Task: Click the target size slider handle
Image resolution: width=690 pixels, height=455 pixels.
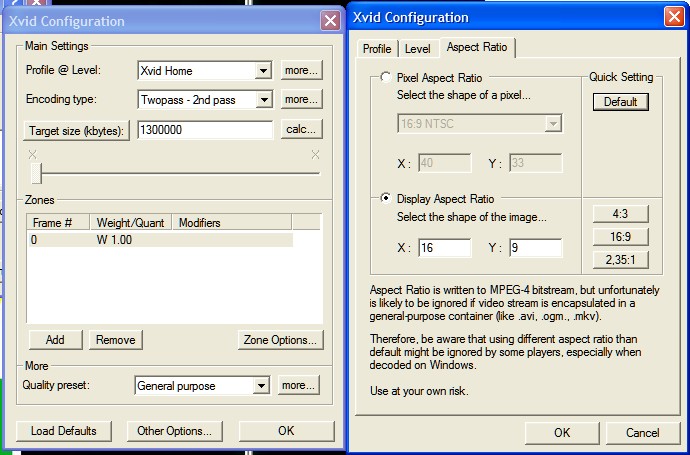Action: point(36,173)
